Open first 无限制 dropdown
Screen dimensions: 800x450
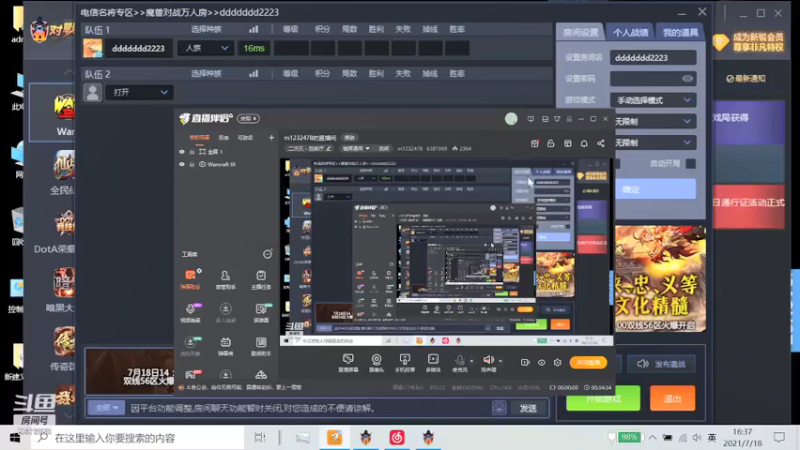653,121
